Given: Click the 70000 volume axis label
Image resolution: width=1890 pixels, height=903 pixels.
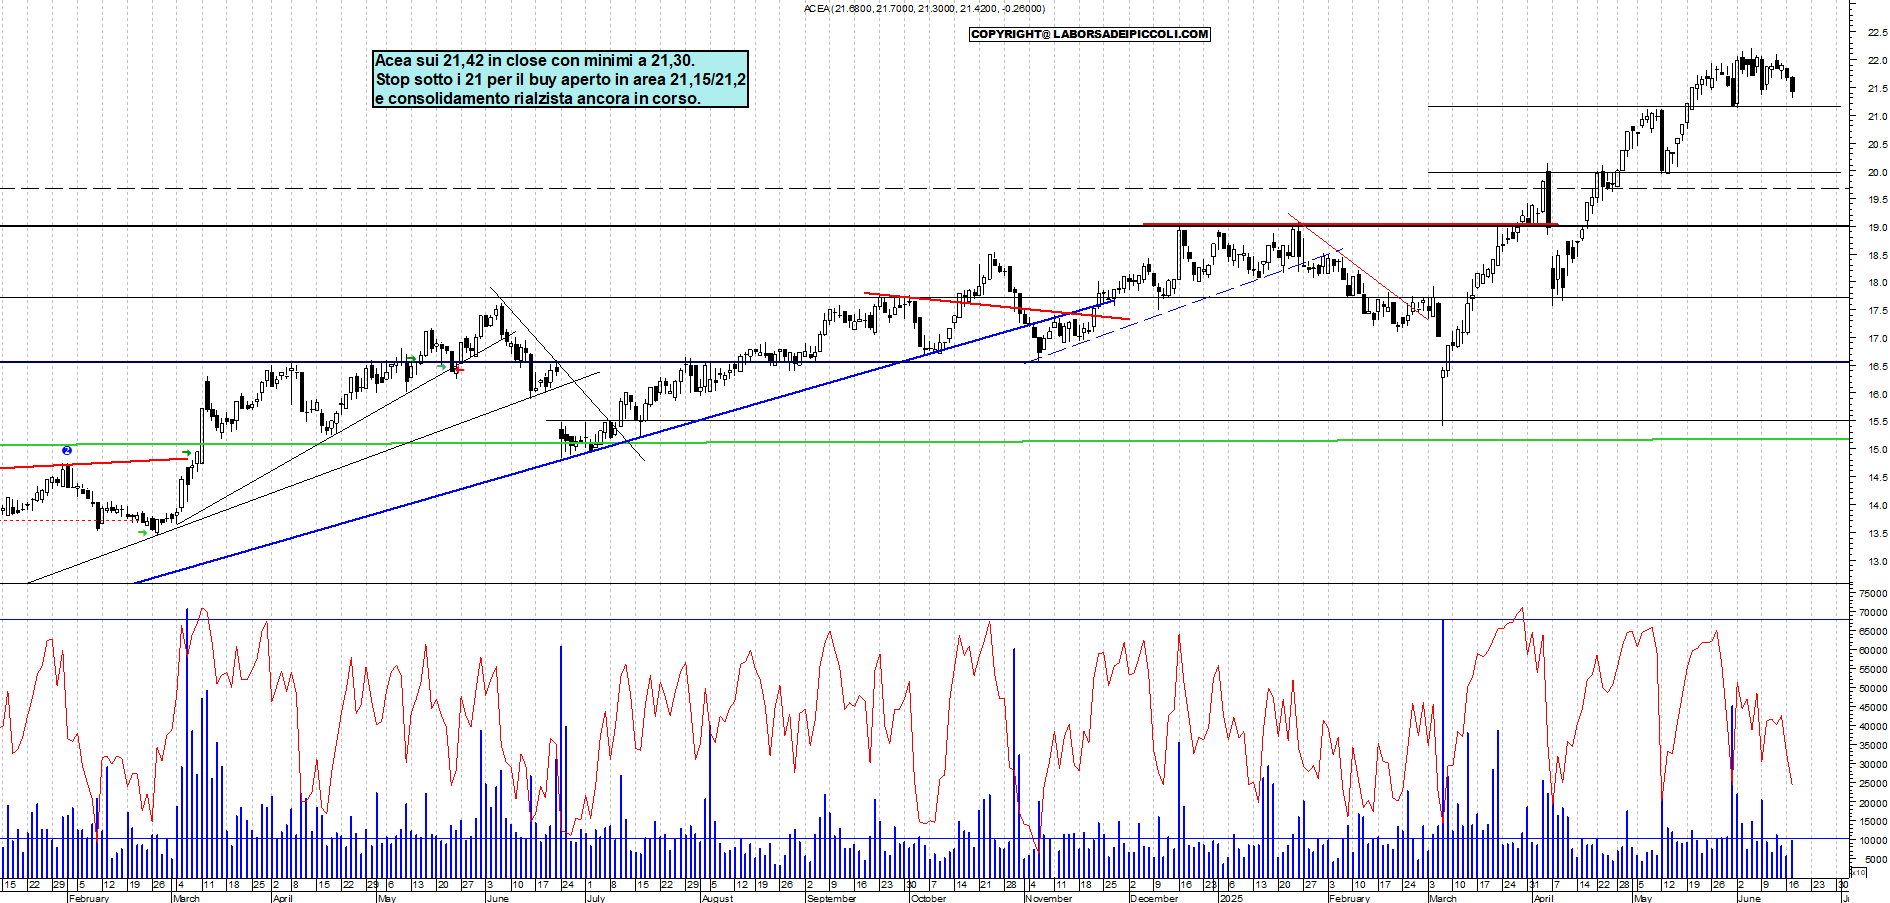Looking at the screenshot, I should [x=1873, y=613].
